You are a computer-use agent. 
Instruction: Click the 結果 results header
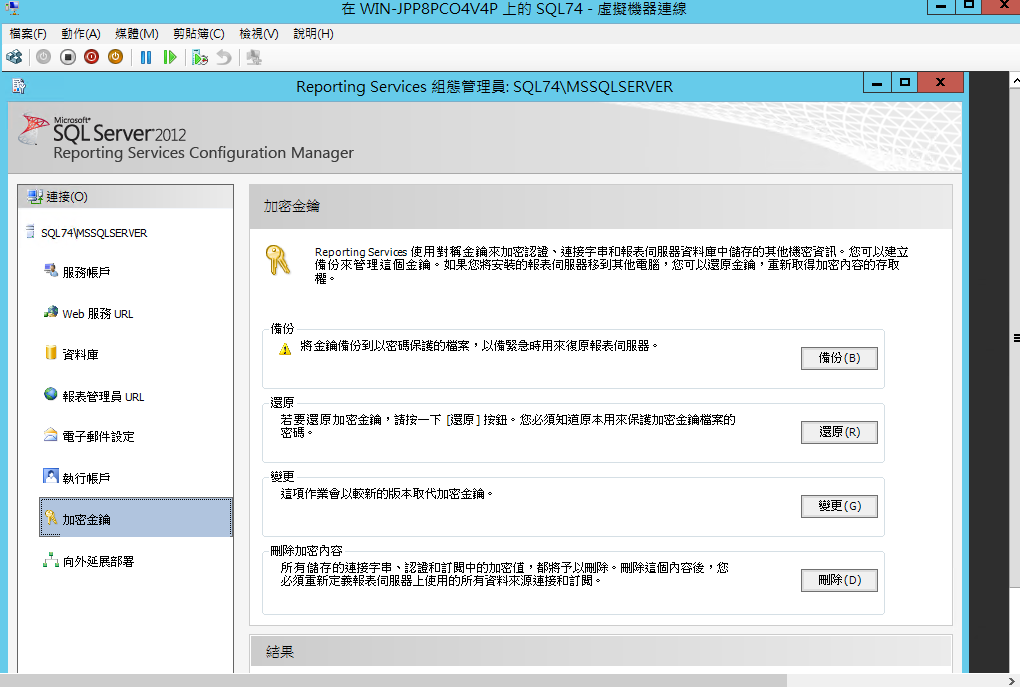coord(600,651)
